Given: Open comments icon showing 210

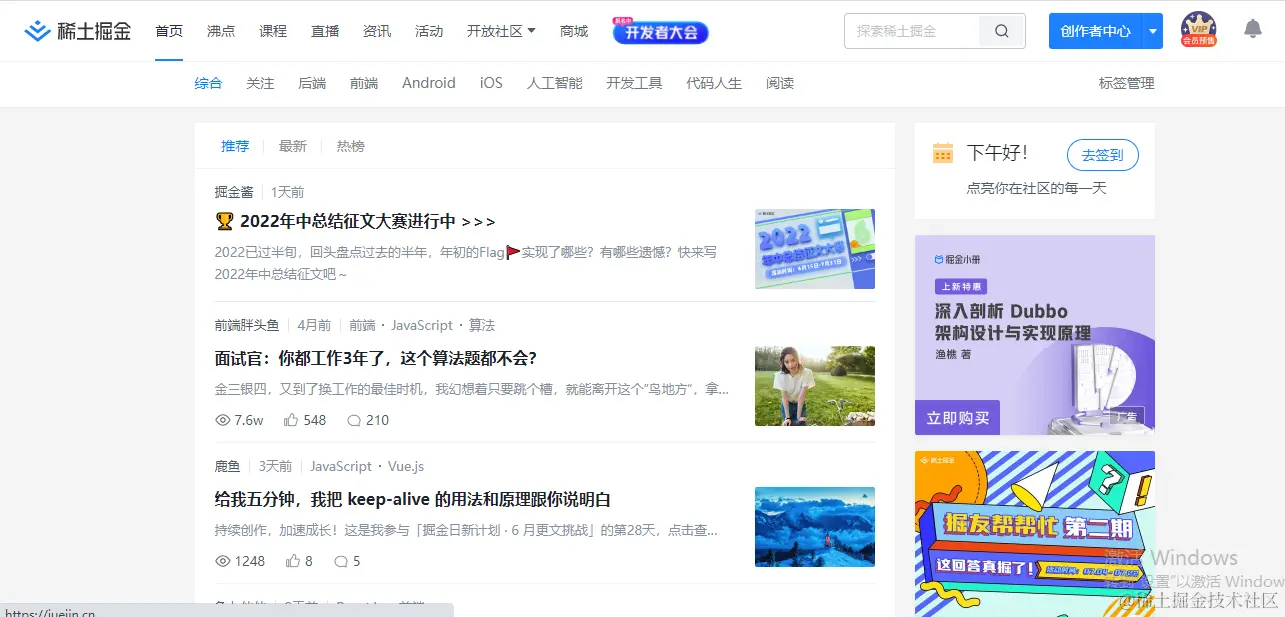Looking at the screenshot, I should tap(353, 420).
